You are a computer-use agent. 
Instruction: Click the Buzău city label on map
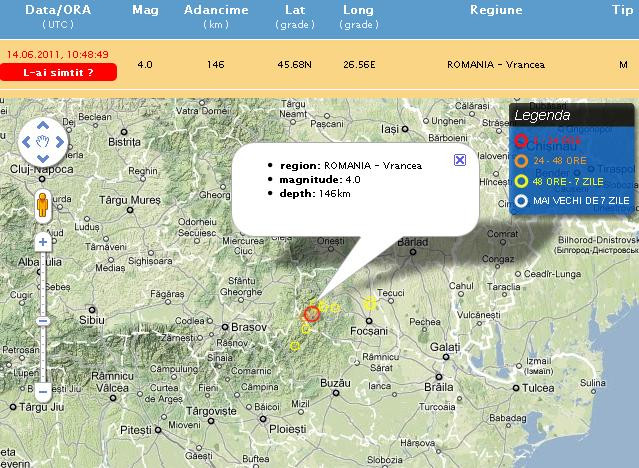[335, 383]
